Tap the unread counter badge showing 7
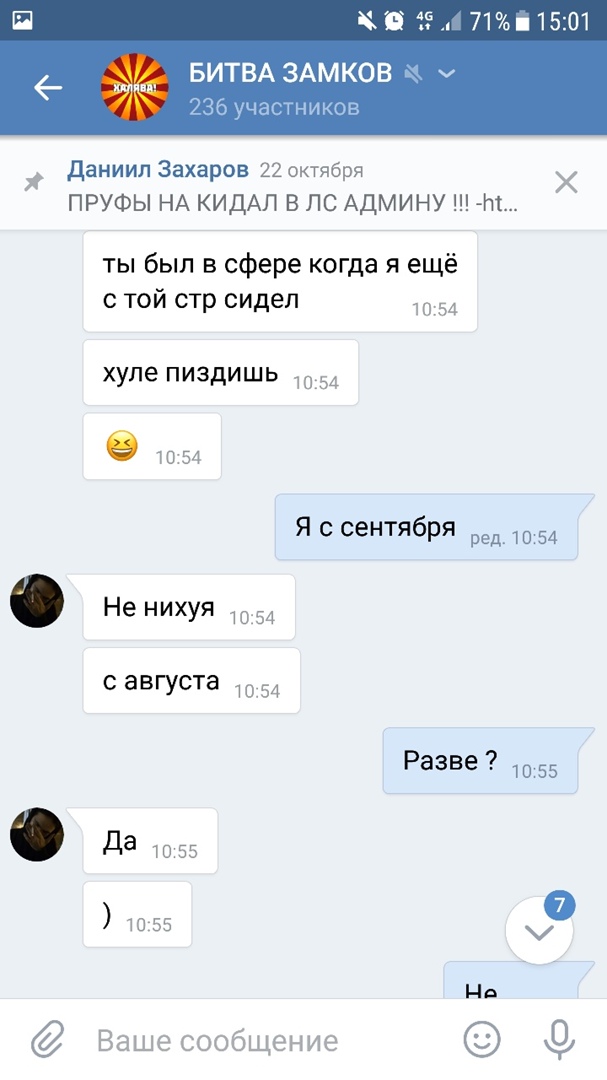 point(559,905)
